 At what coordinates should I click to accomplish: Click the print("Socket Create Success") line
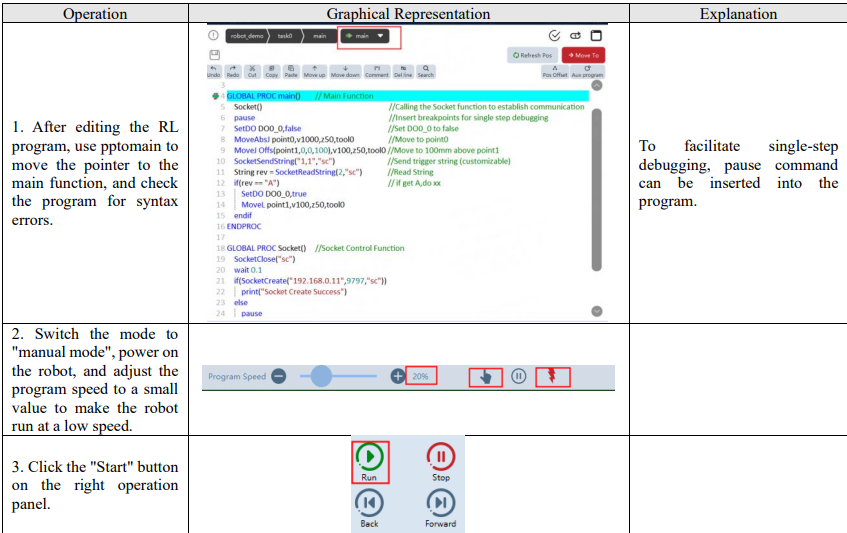coord(294,292)
